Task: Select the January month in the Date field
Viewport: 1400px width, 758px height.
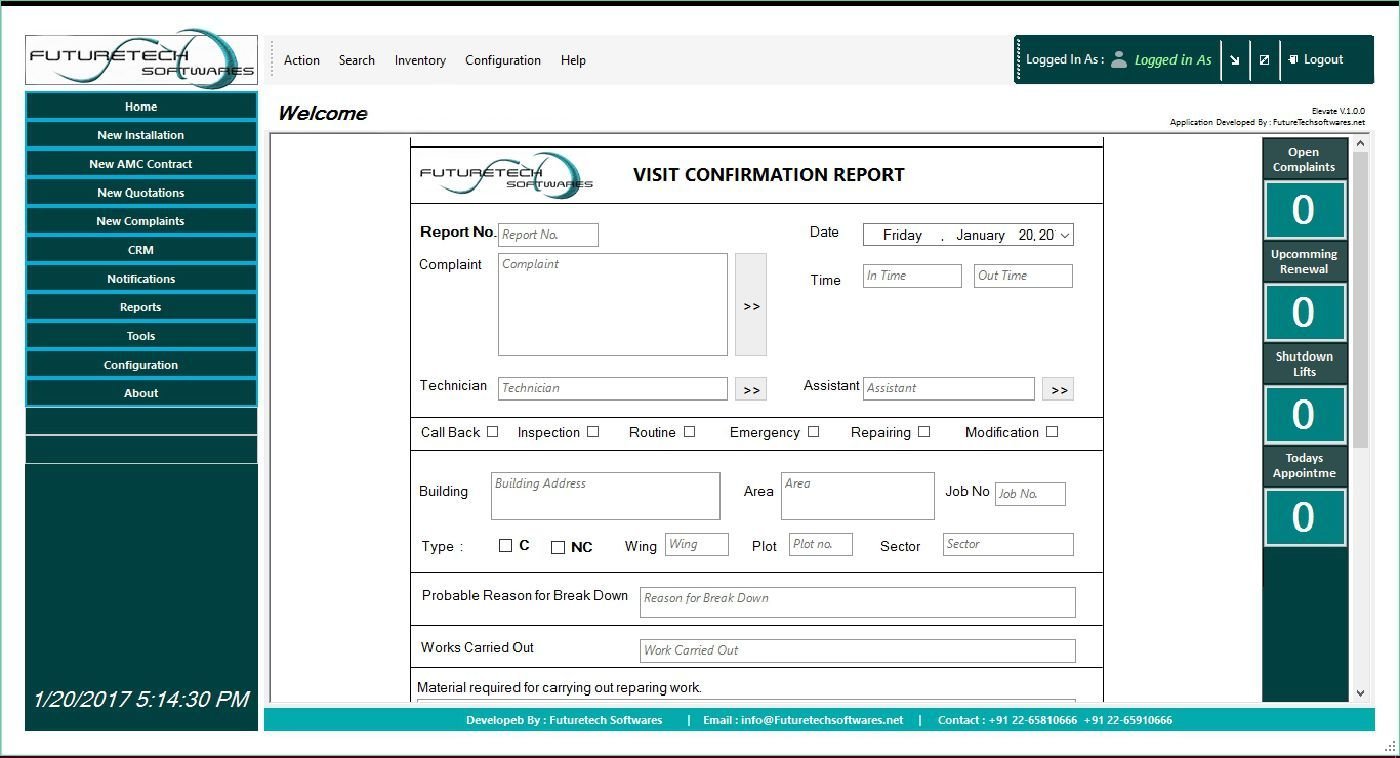Action: (x=980, y=235)
